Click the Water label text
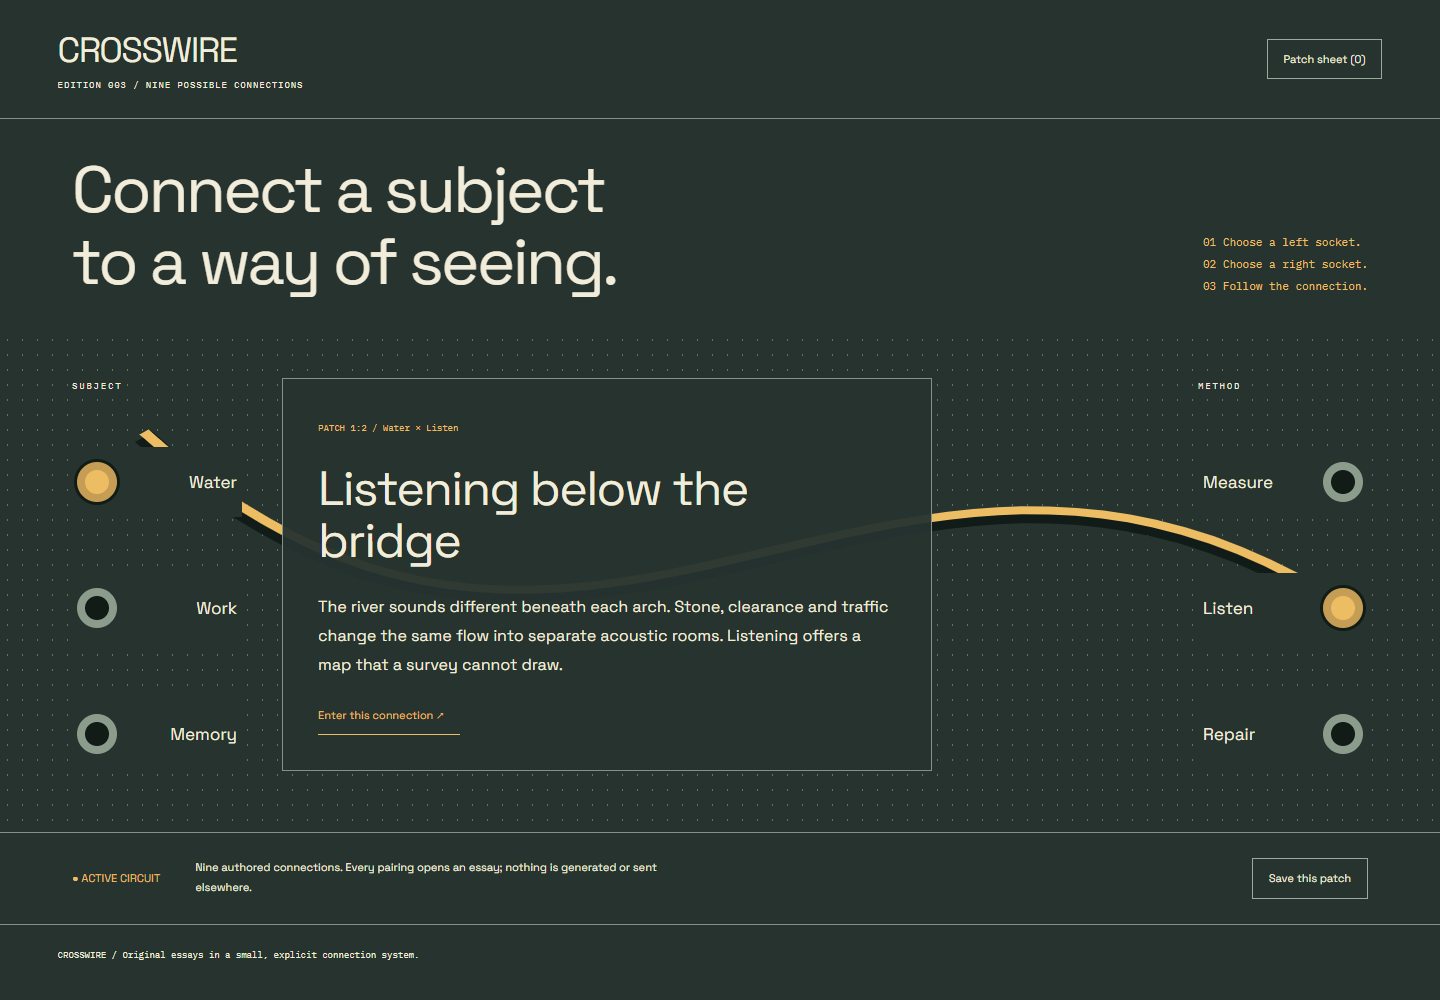The width and height of the screenshot is (1440, 1000). point(213,482)
